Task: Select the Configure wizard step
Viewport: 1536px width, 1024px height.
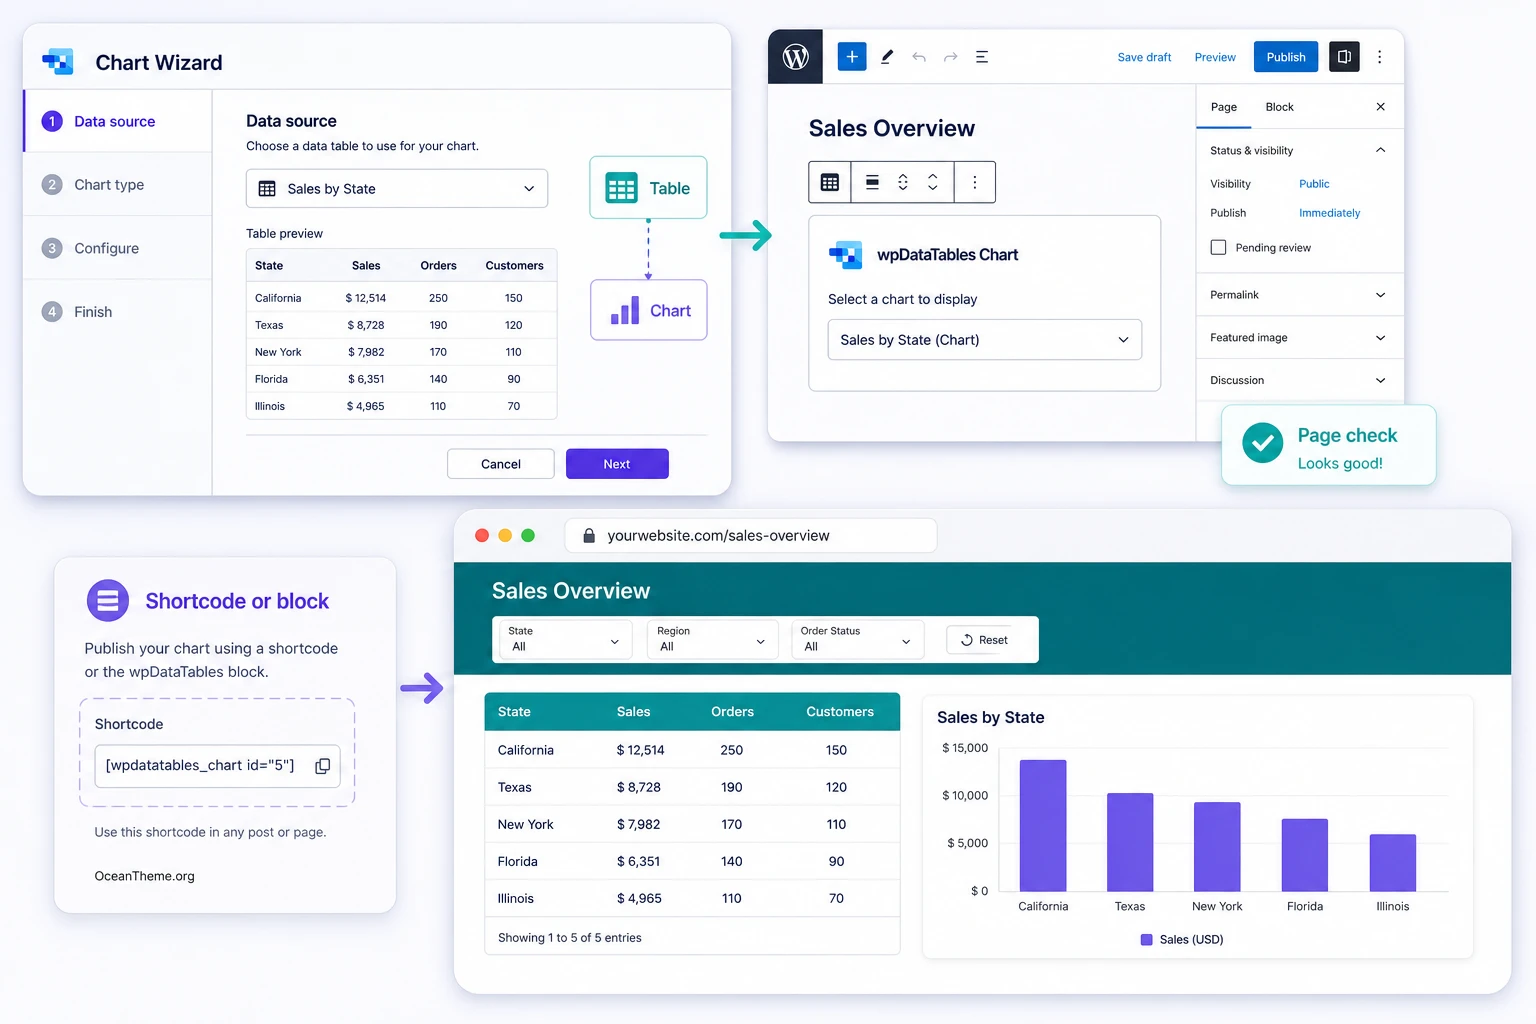Action: [117, 248]
